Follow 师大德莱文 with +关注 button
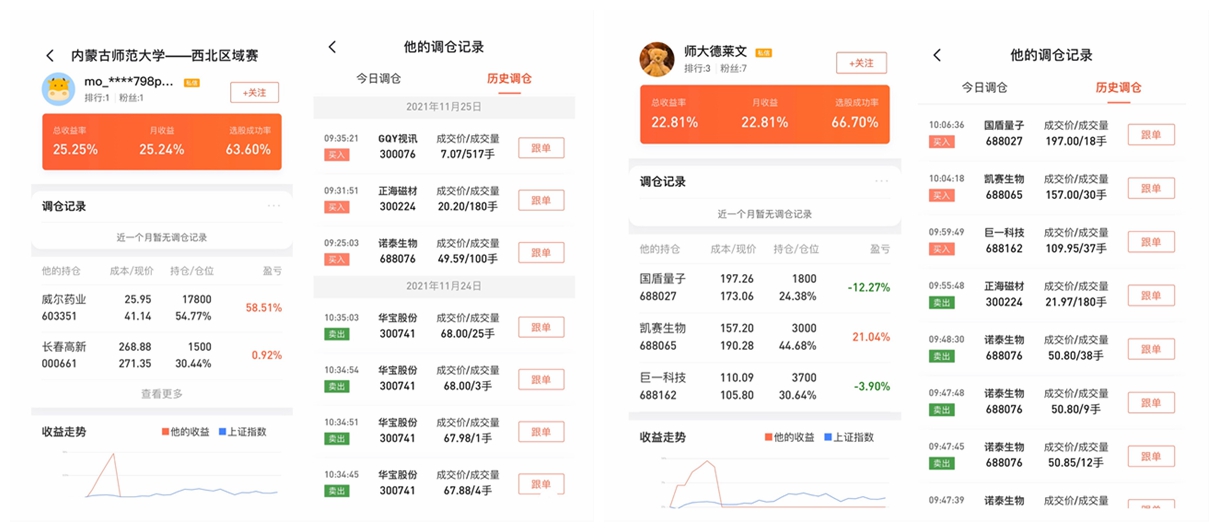This screenshot has height=532, width=1219. pos(861,63)
